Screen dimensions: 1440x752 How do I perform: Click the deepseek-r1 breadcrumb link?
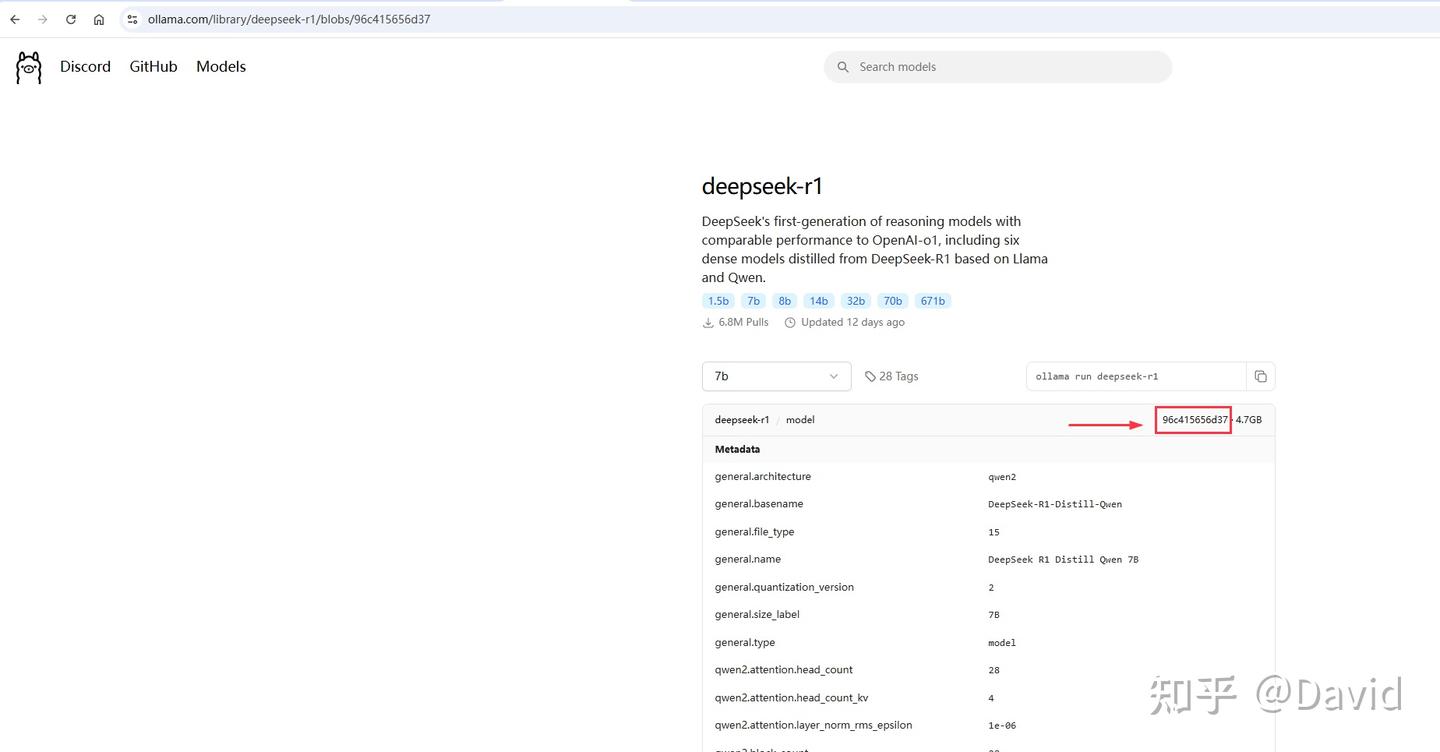click(742, 420)
